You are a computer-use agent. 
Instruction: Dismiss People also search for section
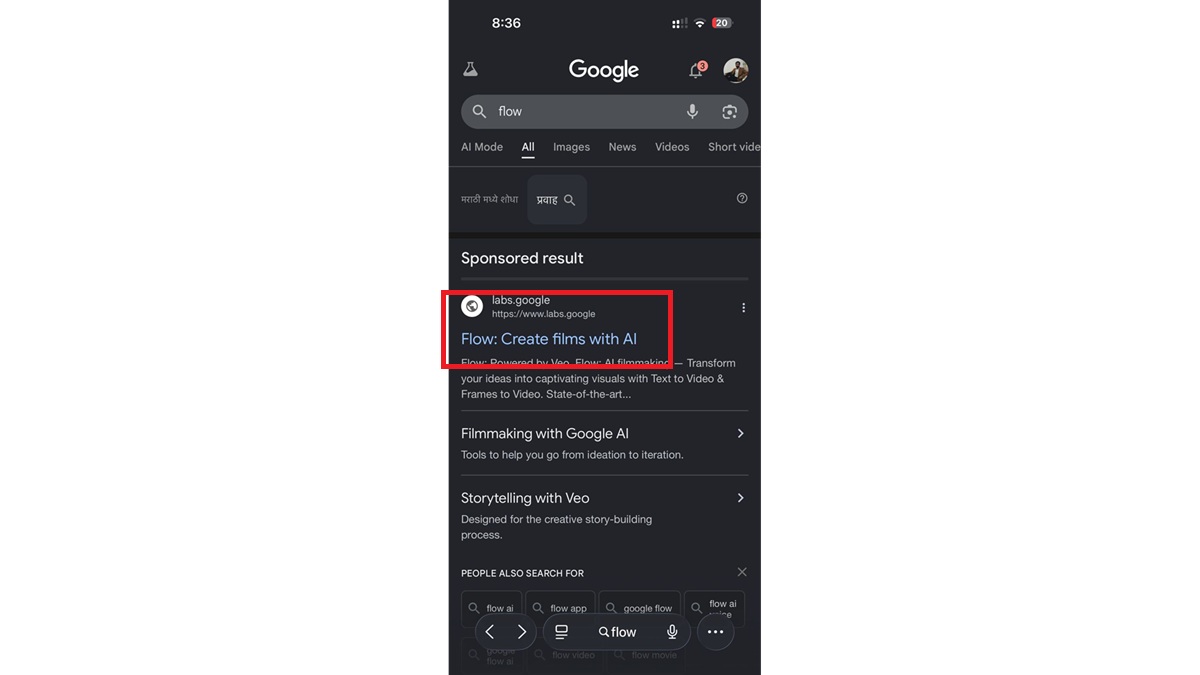click(x=742, y=572)
